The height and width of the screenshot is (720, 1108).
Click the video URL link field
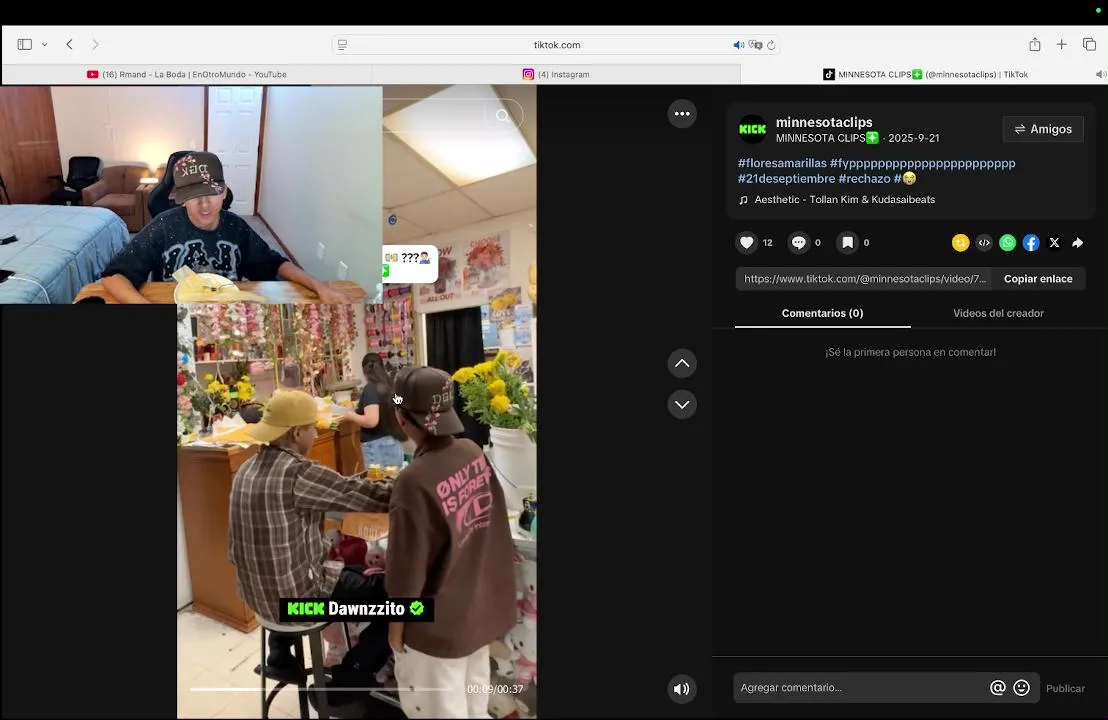pos(864,279)
